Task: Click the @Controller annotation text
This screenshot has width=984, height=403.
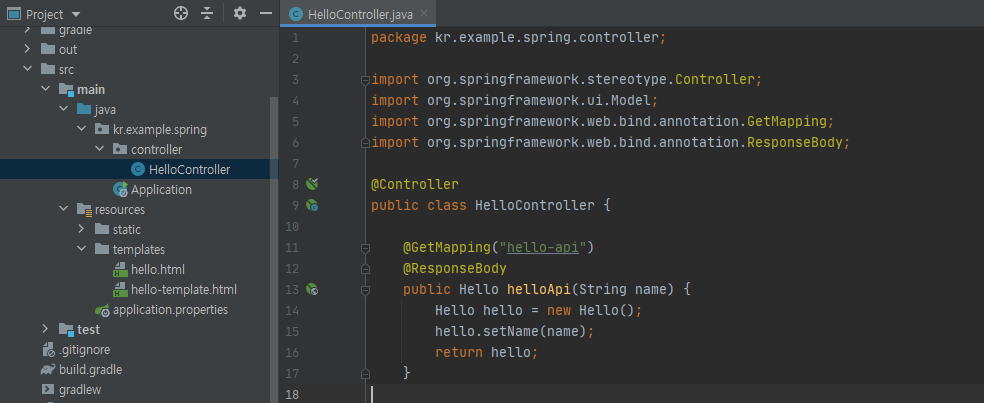Action: [415, 185]
